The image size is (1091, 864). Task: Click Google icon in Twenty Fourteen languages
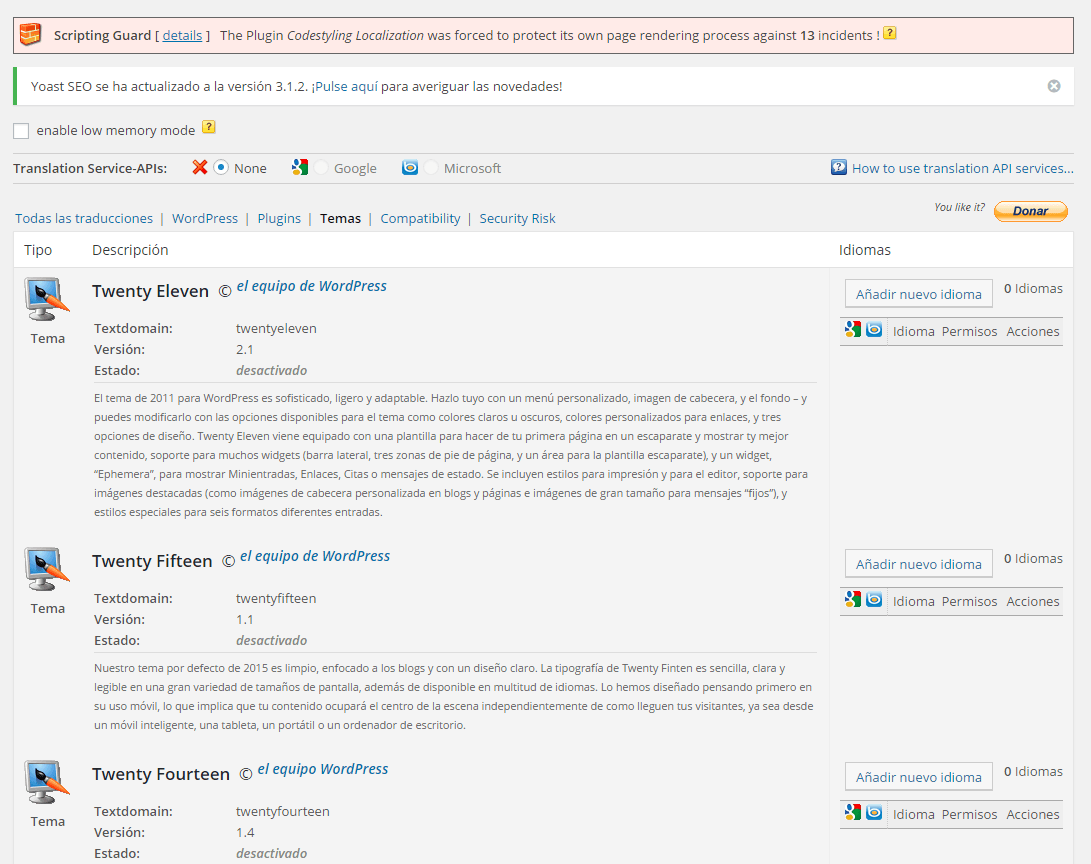point(853,812)
